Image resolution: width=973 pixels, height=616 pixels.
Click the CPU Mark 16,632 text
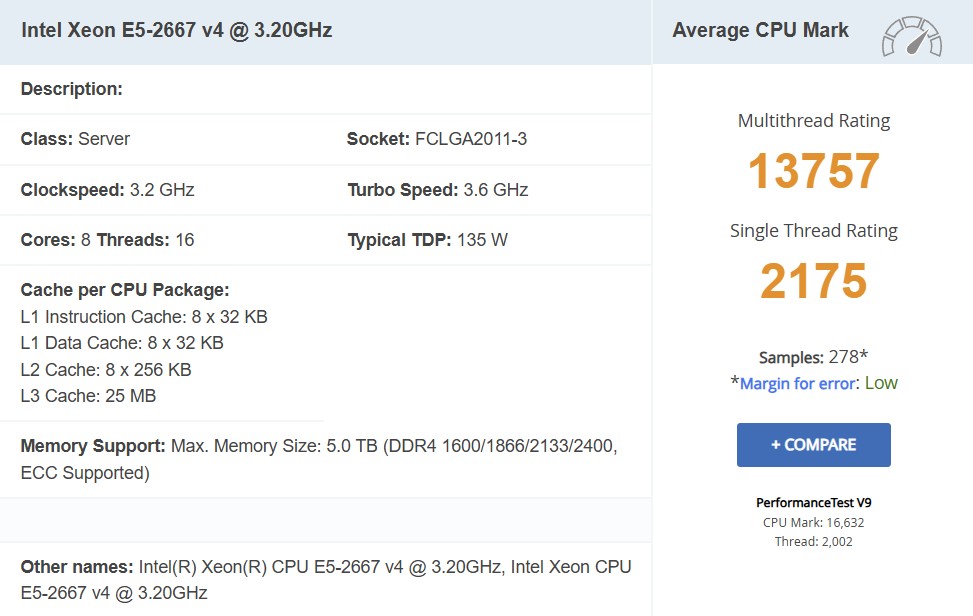point(814,522)
